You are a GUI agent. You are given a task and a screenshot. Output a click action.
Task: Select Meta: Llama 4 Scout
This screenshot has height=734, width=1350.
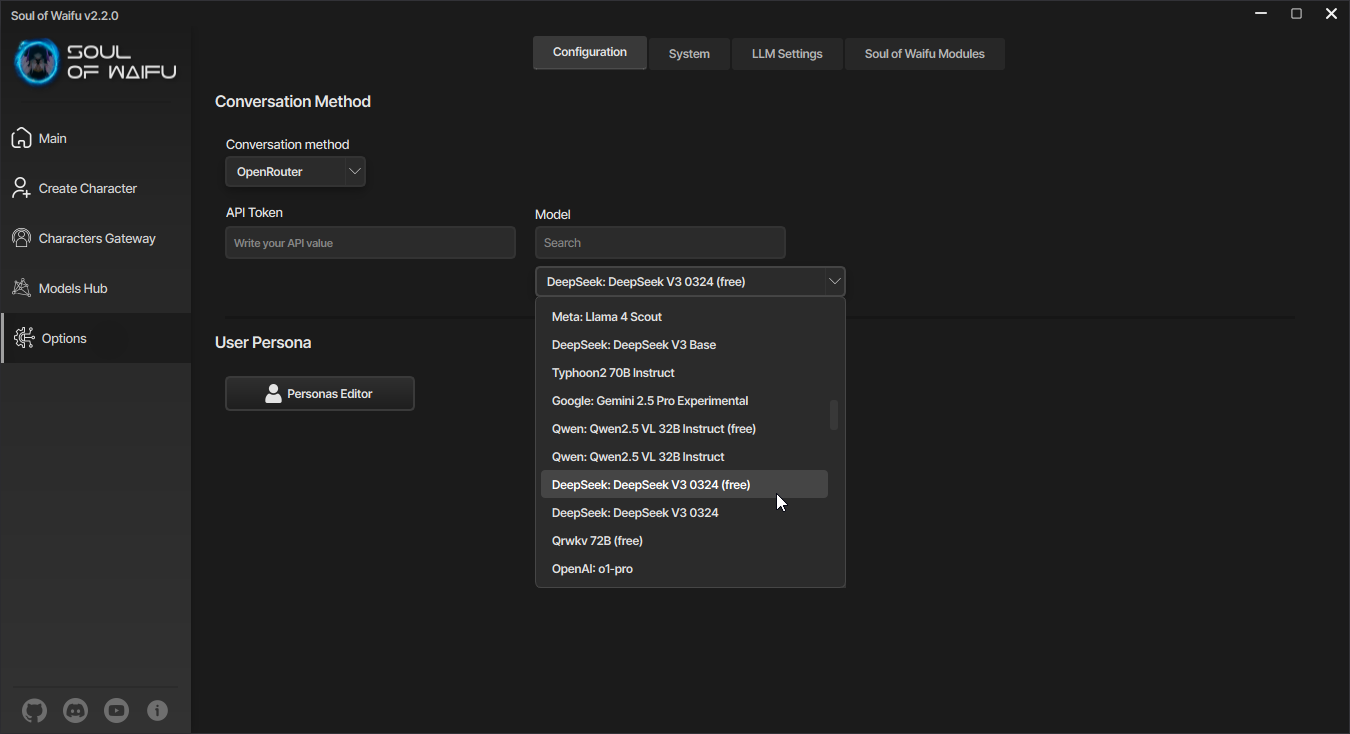coord(684,317)
